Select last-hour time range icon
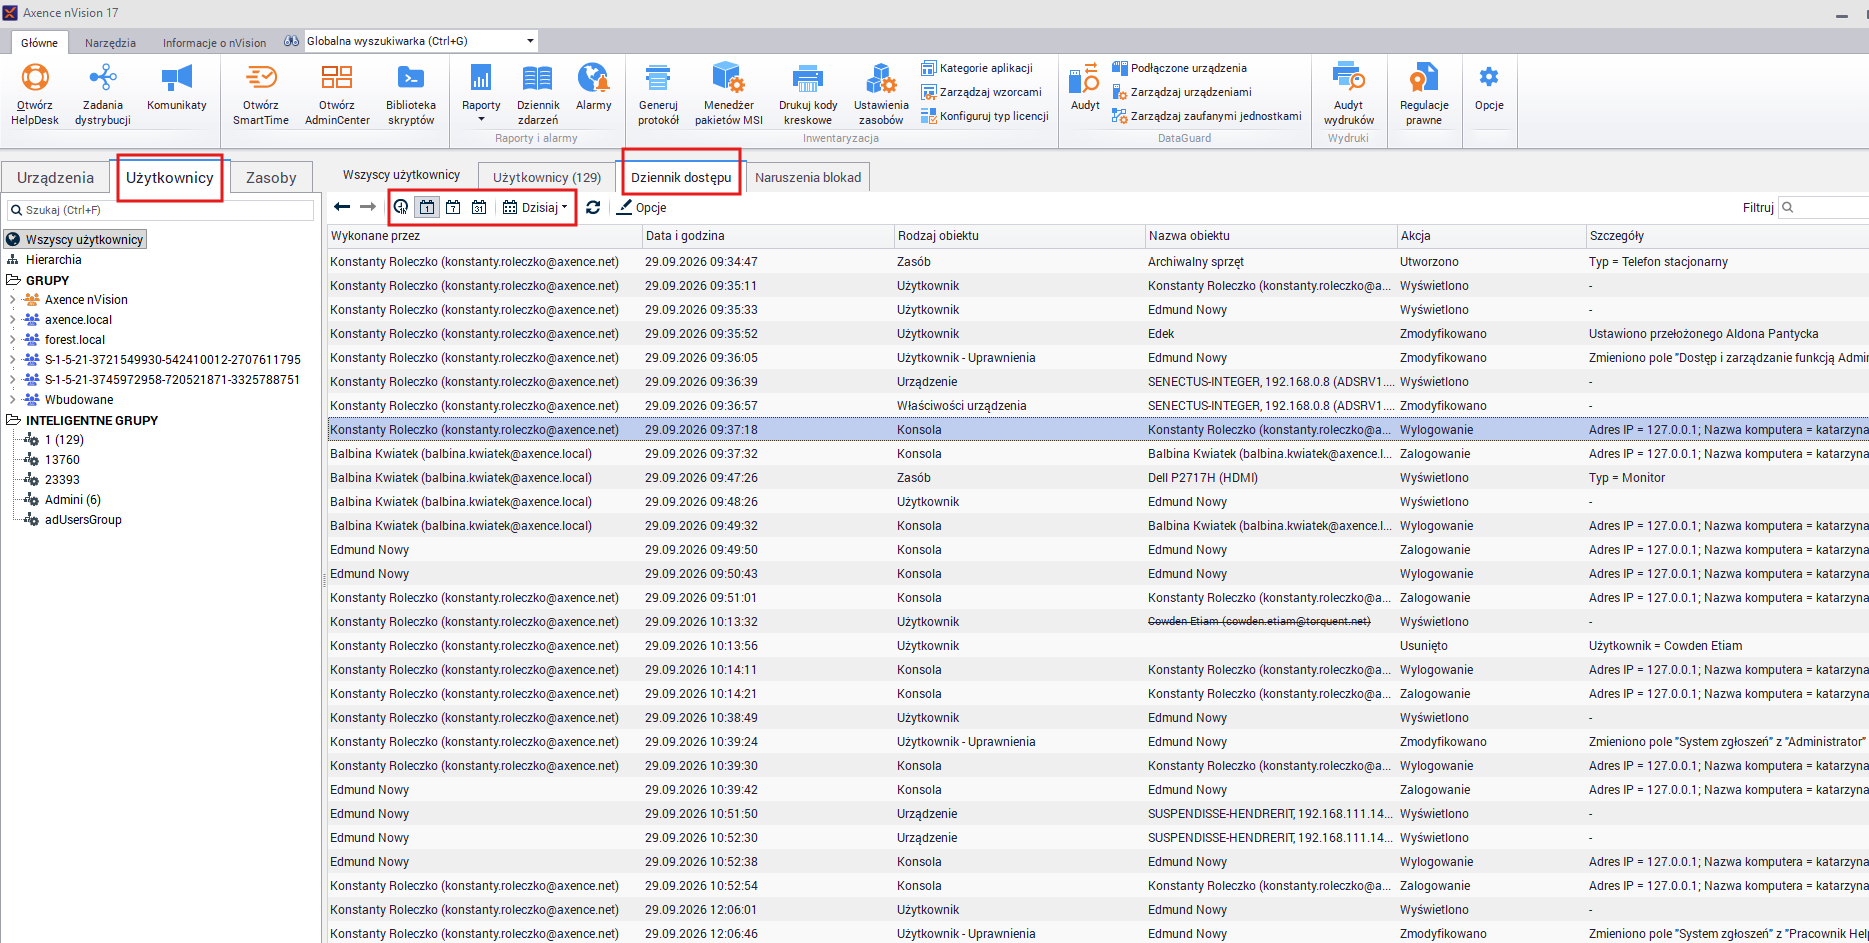 click(401, 207)
